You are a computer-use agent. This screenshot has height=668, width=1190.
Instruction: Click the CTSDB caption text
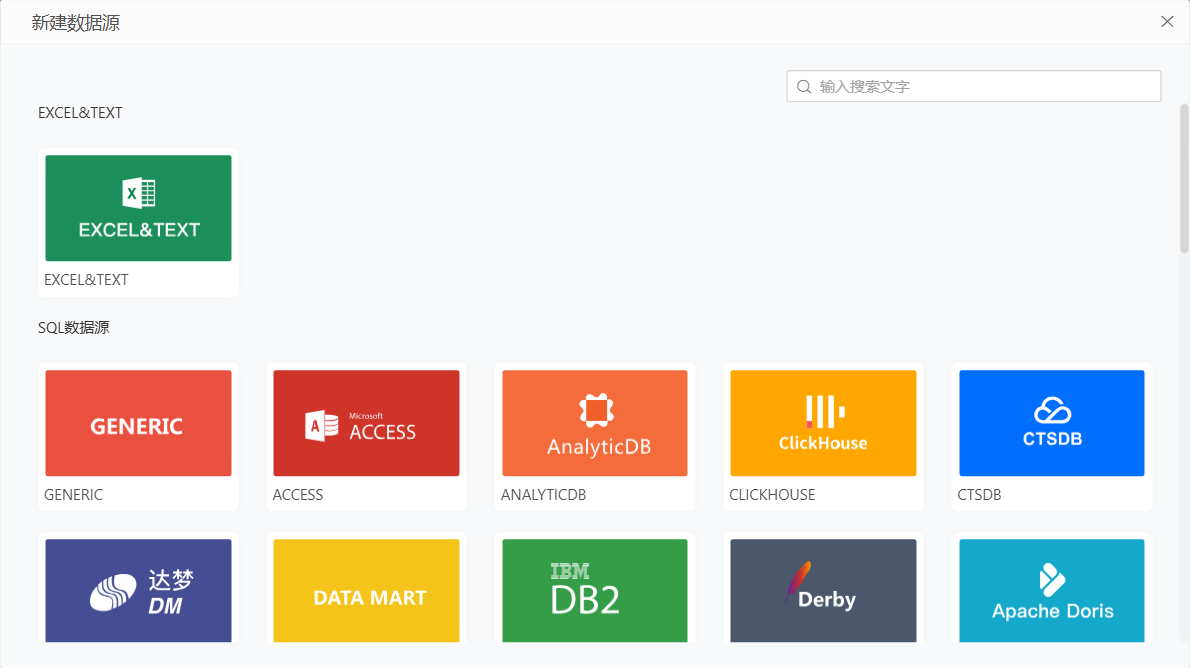tap(979, 495)
